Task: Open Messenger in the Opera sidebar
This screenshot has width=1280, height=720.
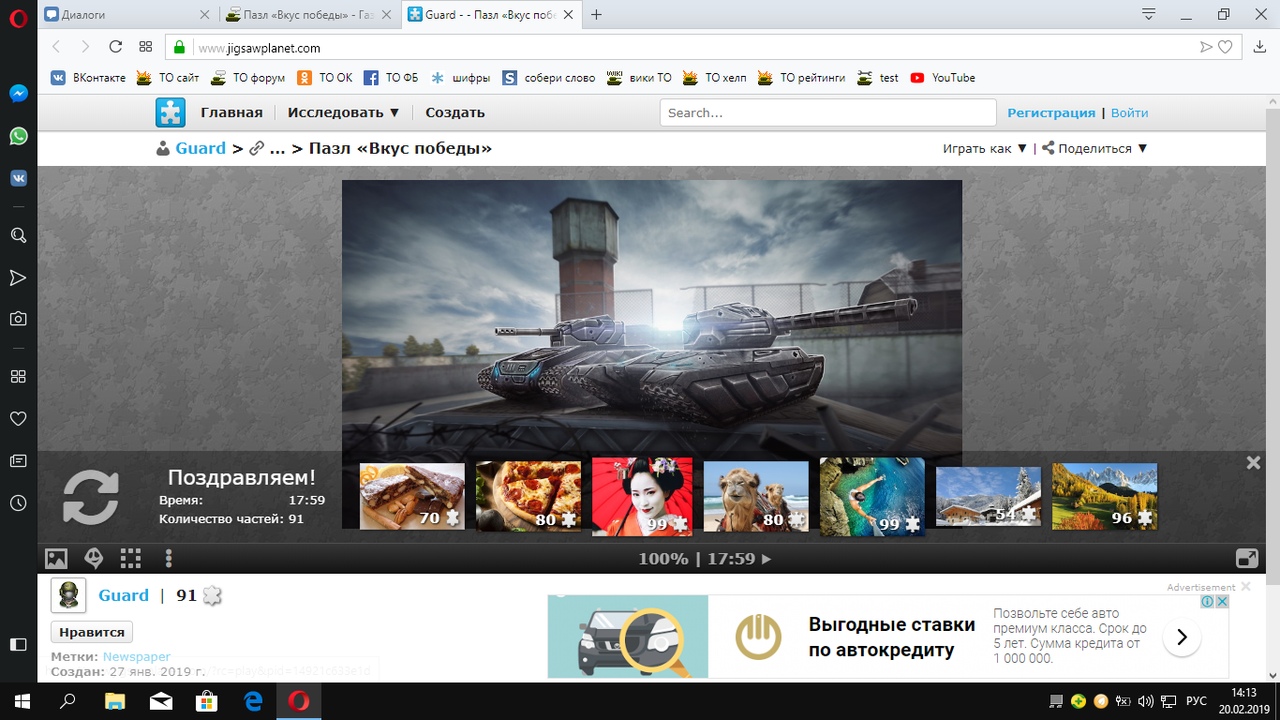Action: click(x=18, y=93)
